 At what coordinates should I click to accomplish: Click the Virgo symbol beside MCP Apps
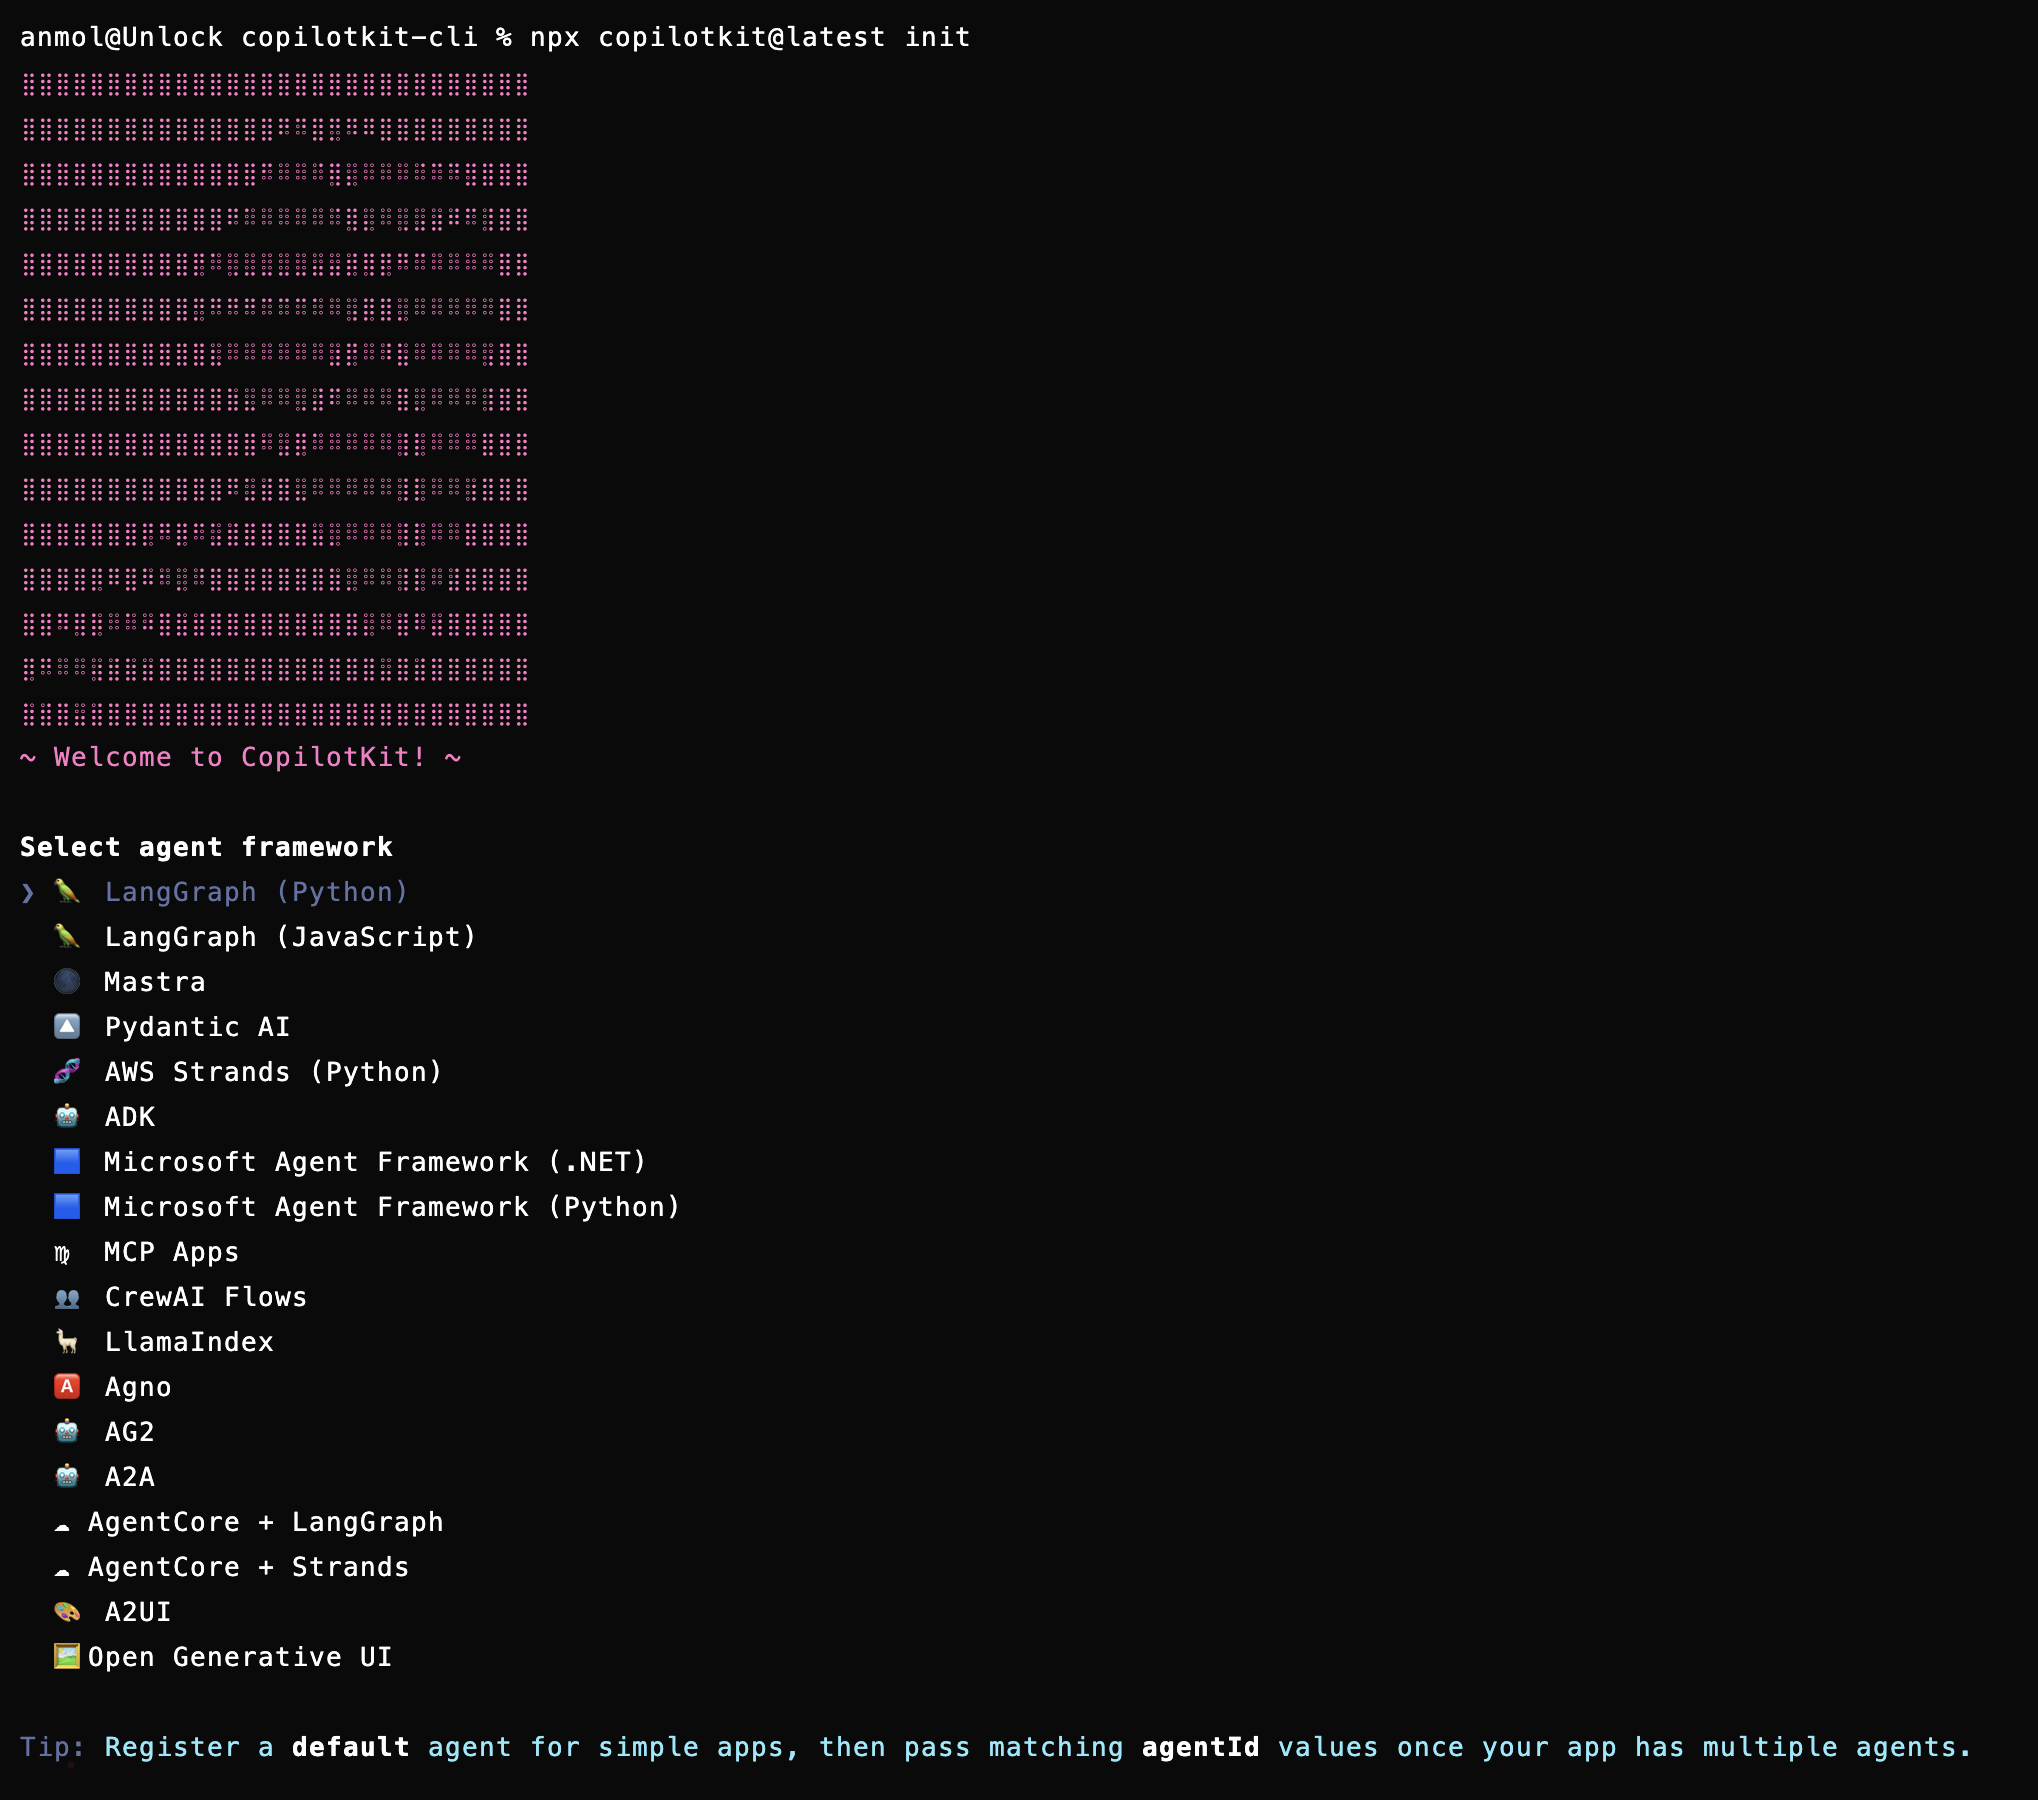[x=62, y=1253]
